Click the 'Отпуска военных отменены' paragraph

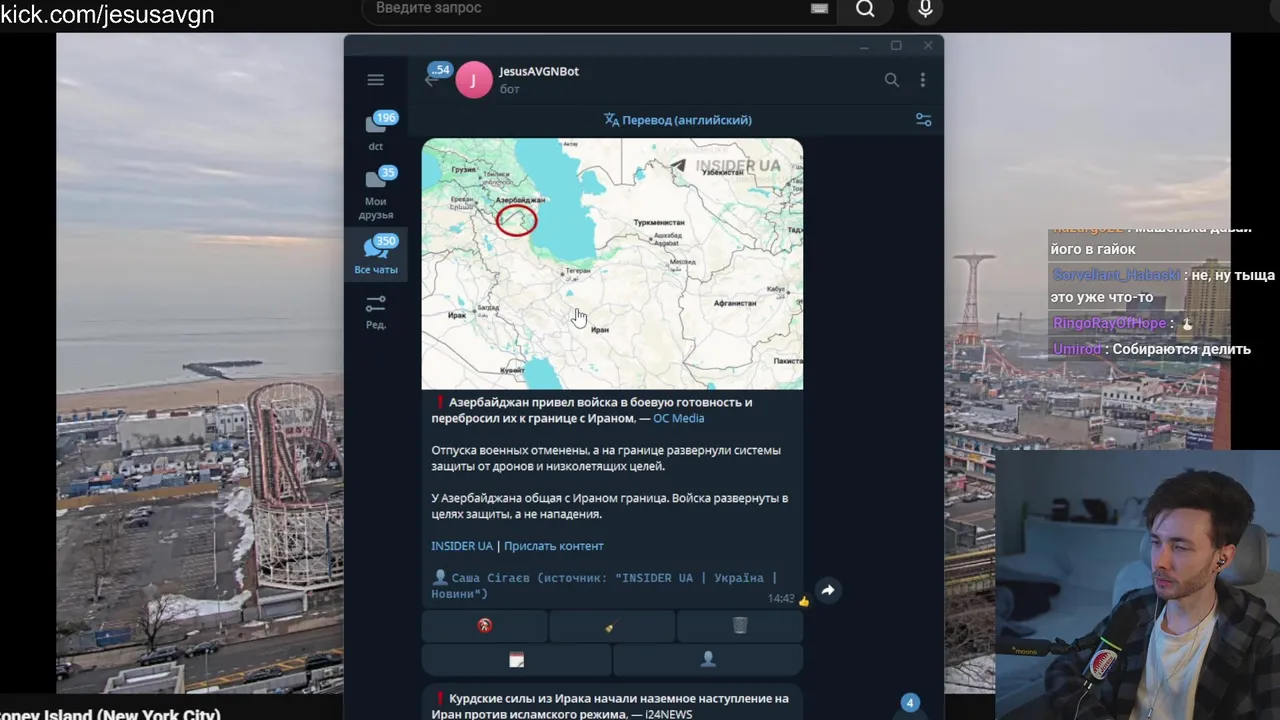coord(606,458)
